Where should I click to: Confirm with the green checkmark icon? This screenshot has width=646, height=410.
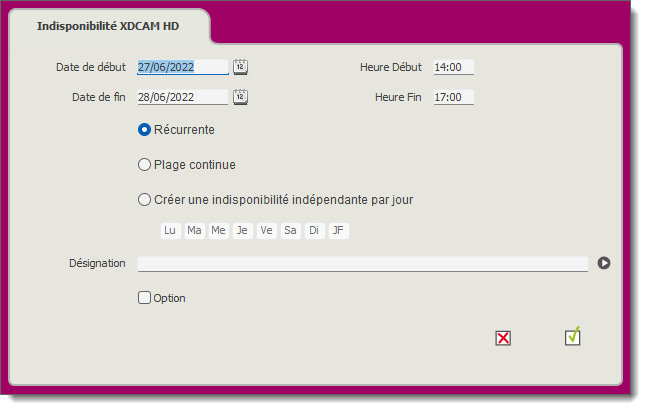(x=572, y=336)
